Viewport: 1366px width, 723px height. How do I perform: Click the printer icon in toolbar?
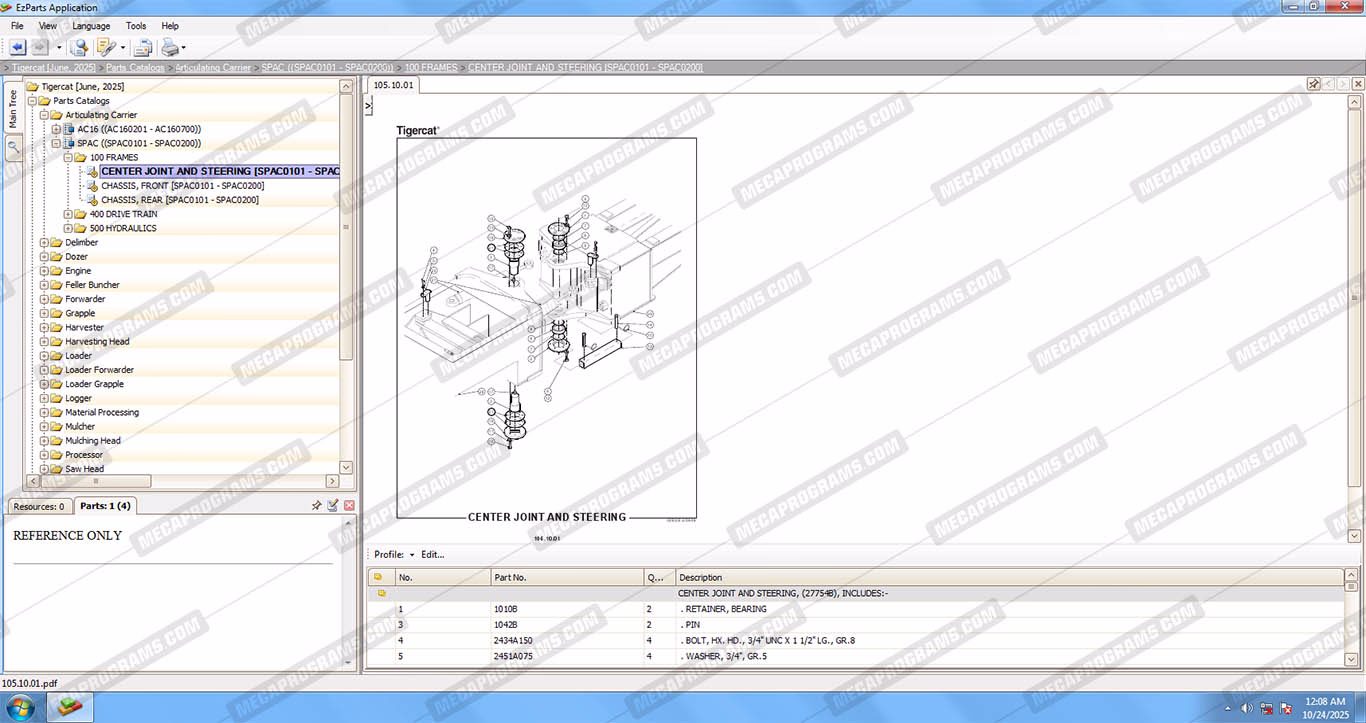171,47
